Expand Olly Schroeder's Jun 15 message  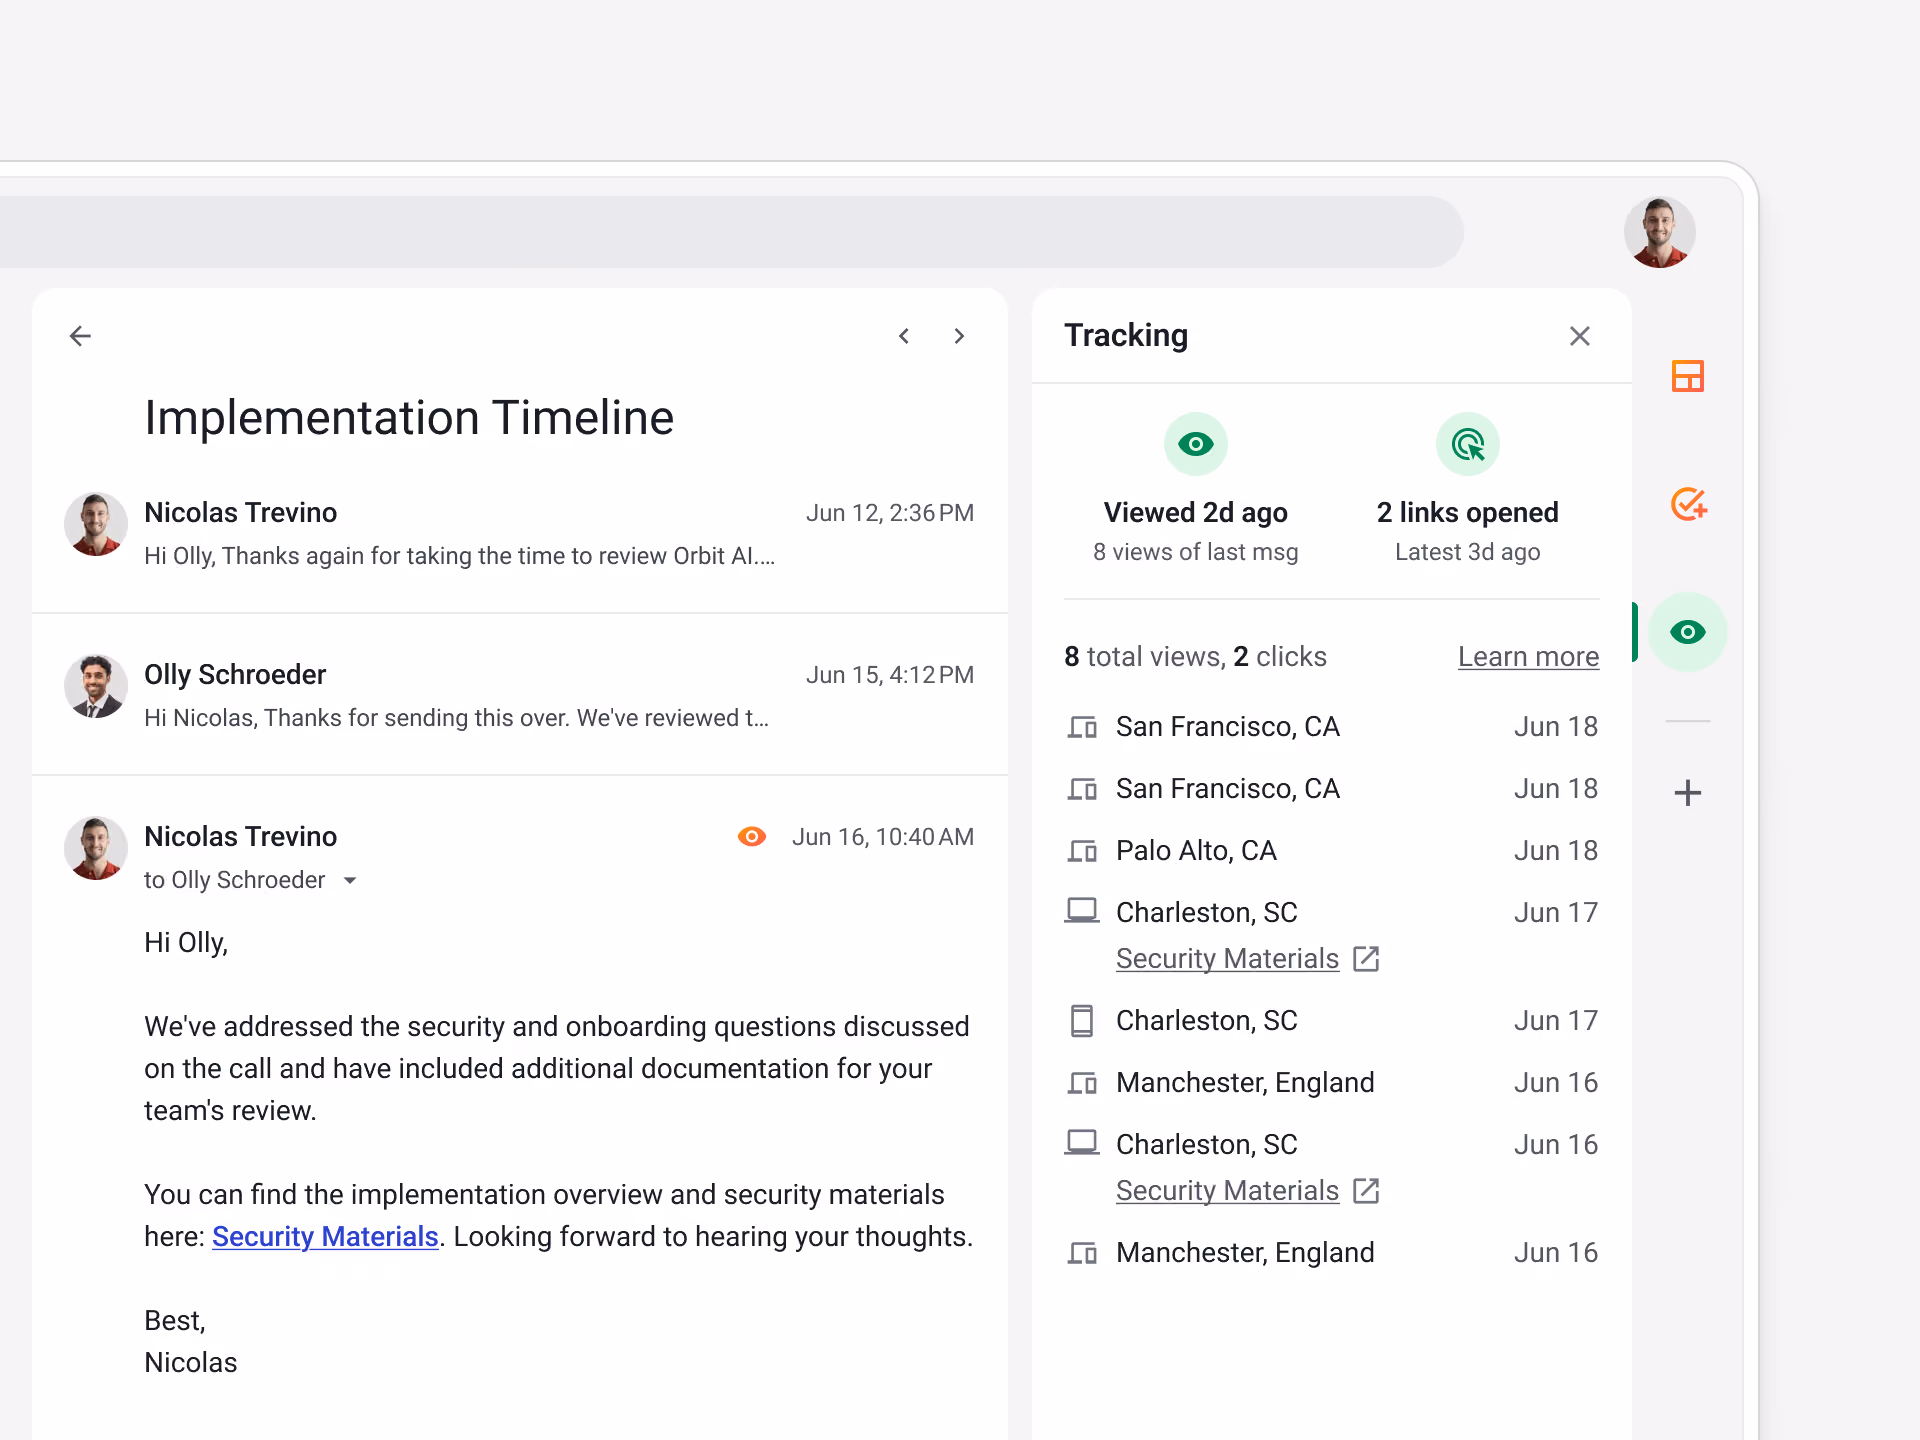[520, 694]
